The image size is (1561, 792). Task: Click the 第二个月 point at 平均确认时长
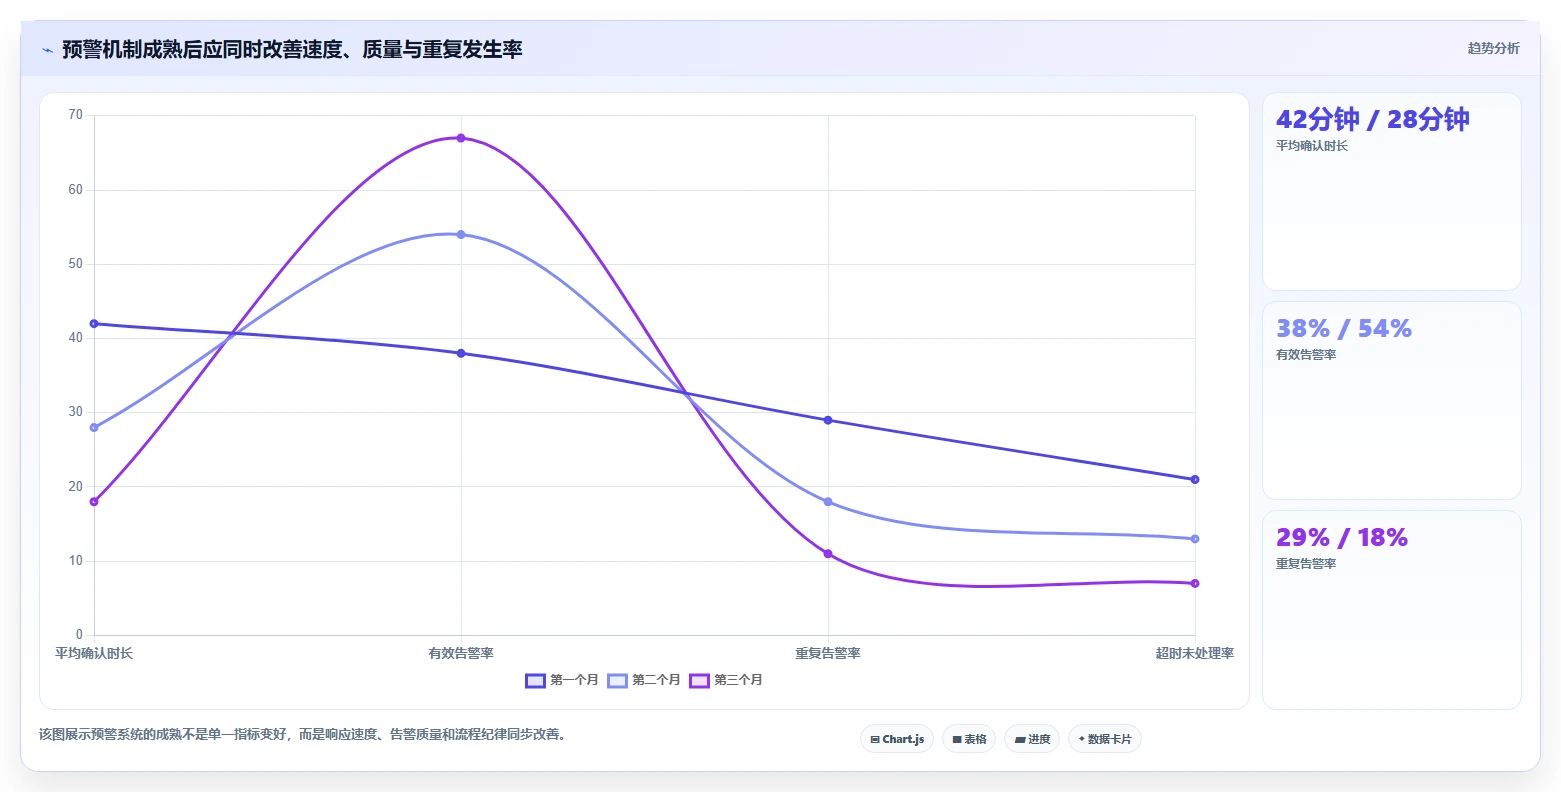point(94,427)
